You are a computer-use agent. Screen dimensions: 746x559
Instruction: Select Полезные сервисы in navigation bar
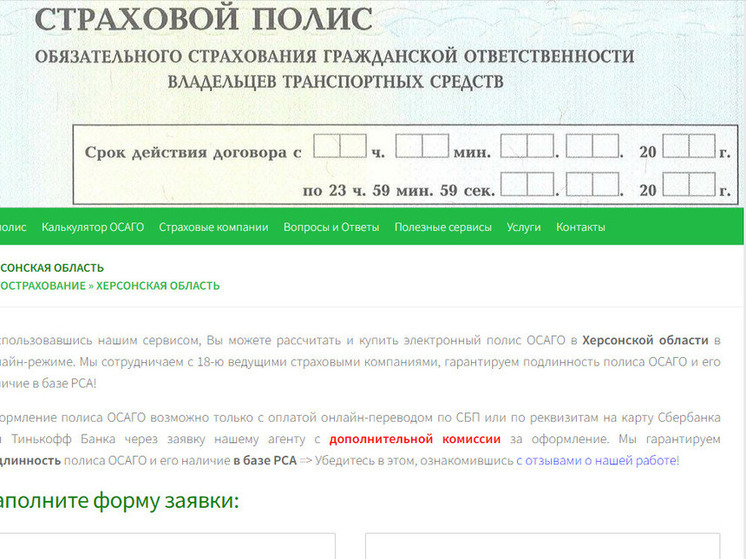[x=442, y=227]
